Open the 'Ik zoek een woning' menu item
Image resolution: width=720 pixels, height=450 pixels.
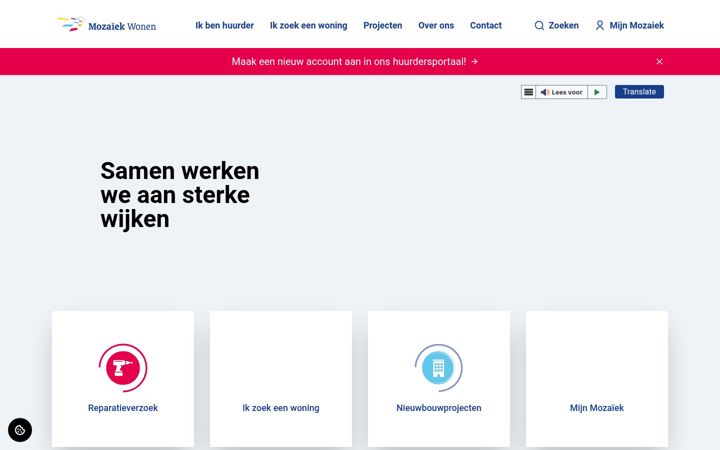click(309, 25)
